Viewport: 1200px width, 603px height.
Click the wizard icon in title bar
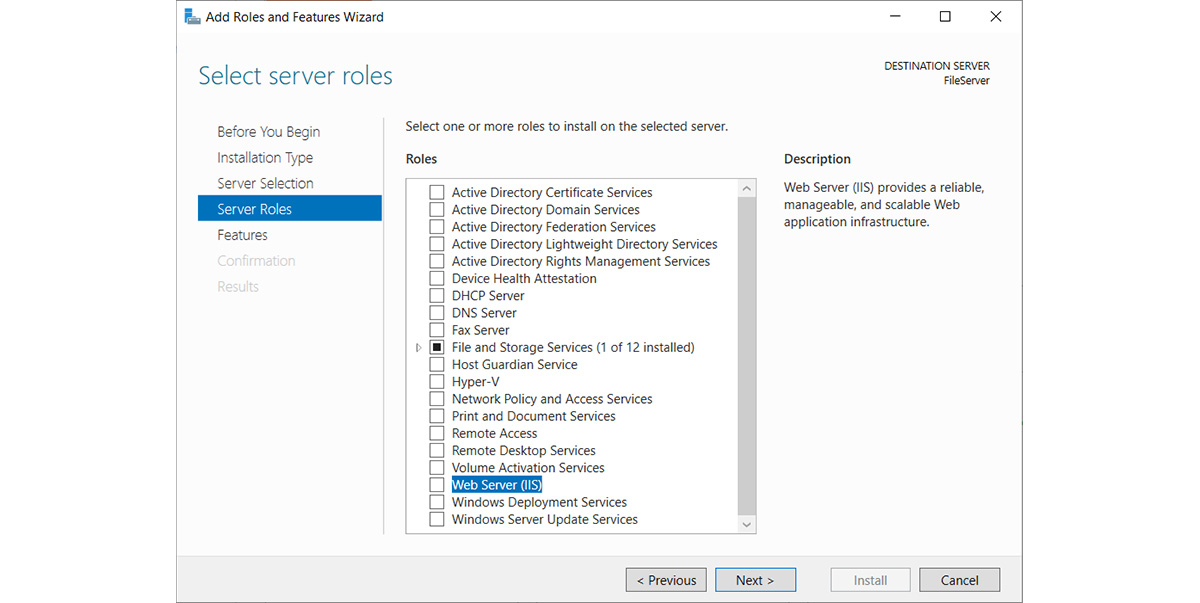point(192,17)
